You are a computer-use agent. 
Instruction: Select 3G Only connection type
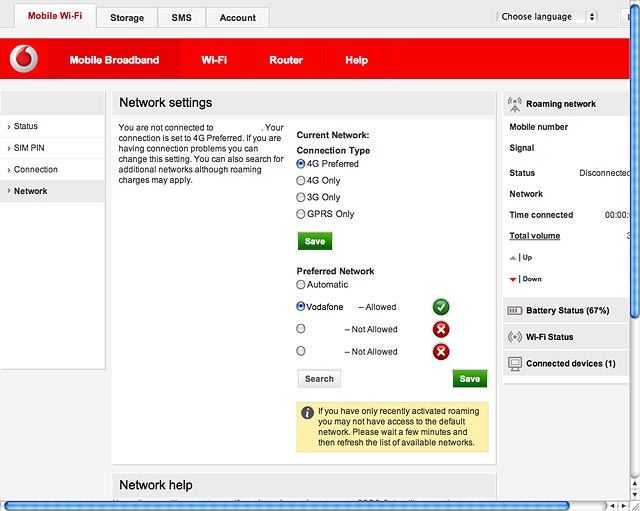click(301, 197)
